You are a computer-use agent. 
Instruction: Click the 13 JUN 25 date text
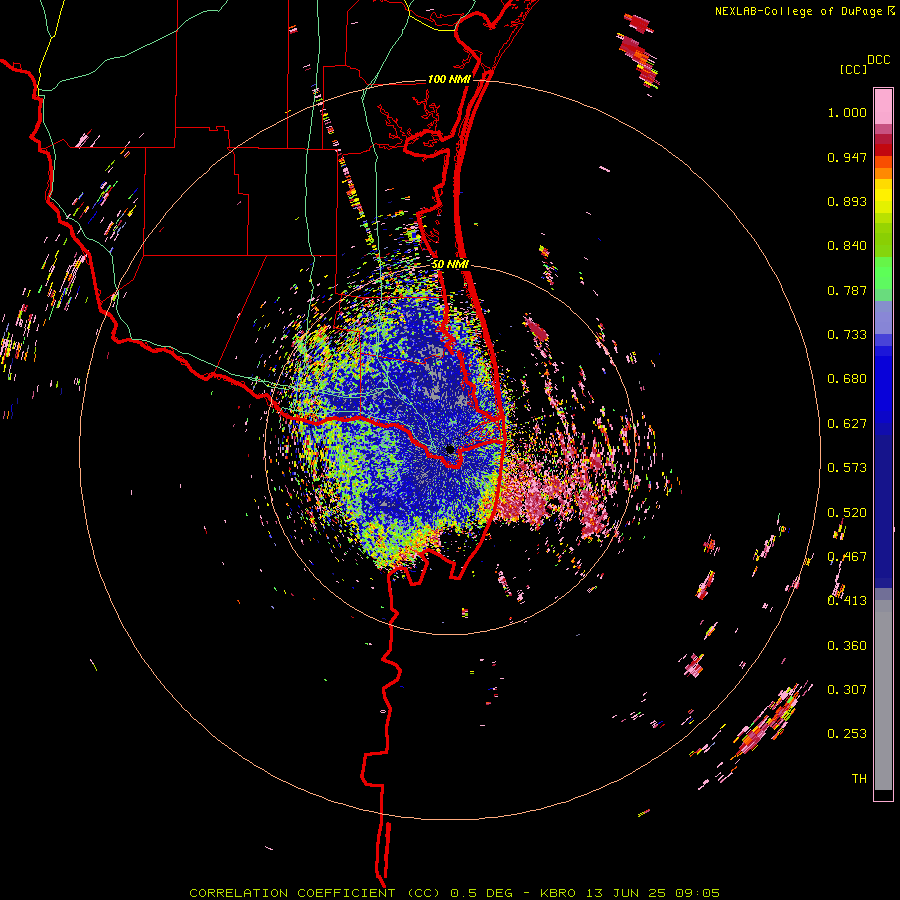[x=626, y=893]
